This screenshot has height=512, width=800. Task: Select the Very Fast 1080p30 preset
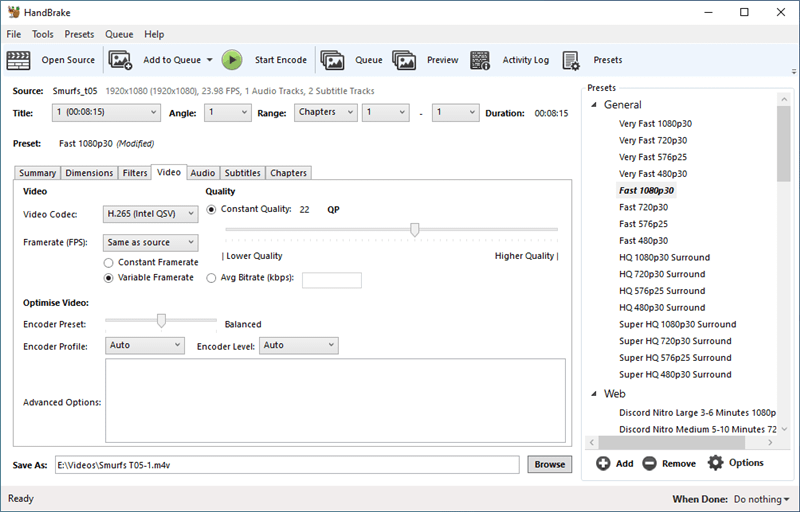point(655,124)
